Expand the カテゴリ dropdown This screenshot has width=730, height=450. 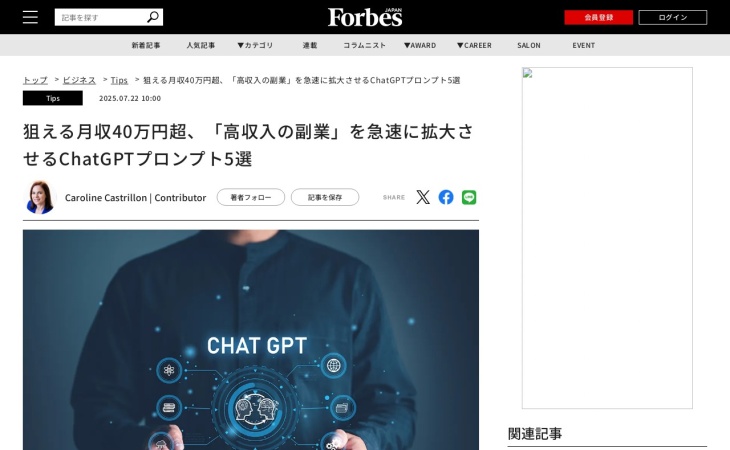tap(255, 45)
